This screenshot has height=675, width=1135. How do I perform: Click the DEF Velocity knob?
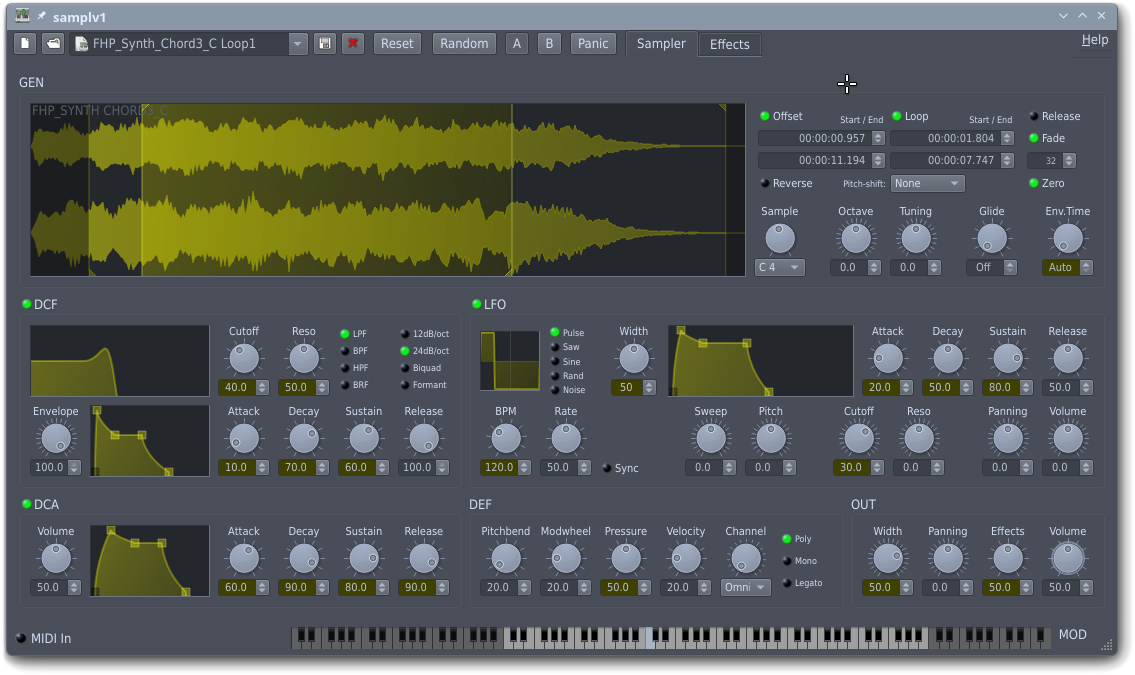coord(685,558)
